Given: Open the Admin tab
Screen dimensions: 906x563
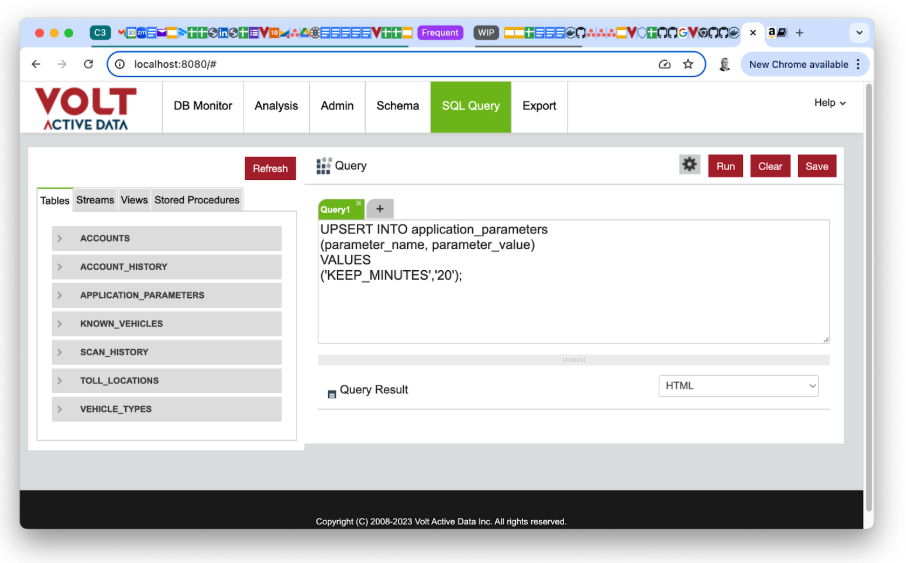Looking at the screenshot, I should pyautogui.click(x=337, y=106).
